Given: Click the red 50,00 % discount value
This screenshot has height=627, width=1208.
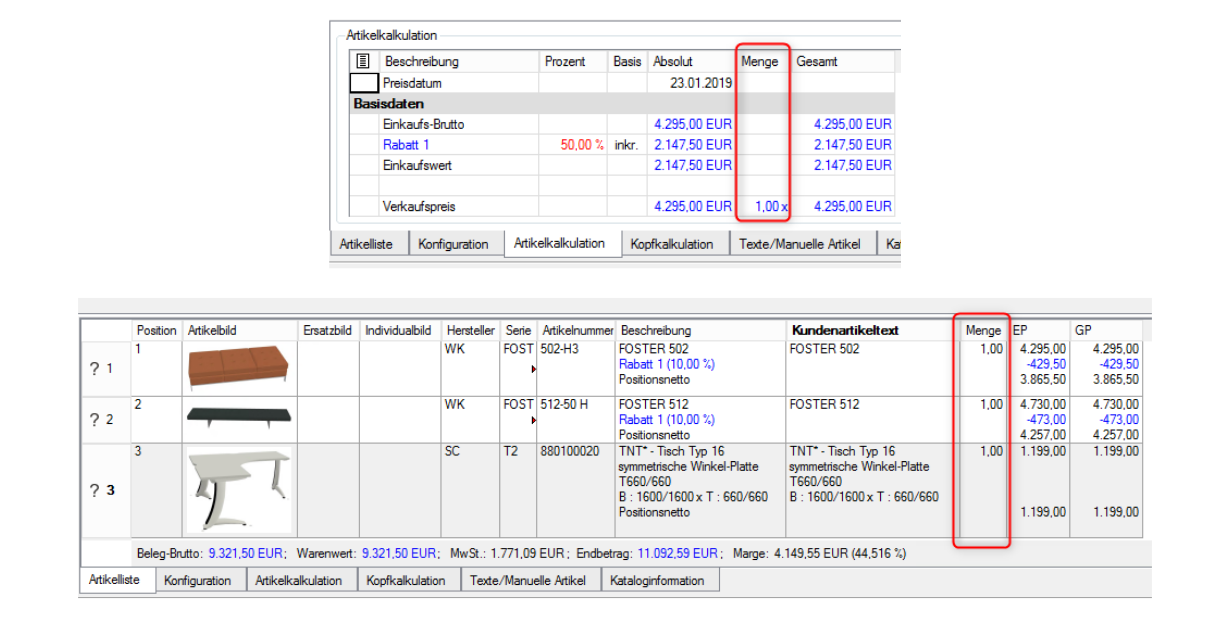Looking at the screenshot, I should pyautogui.click(x=581, y=145).
